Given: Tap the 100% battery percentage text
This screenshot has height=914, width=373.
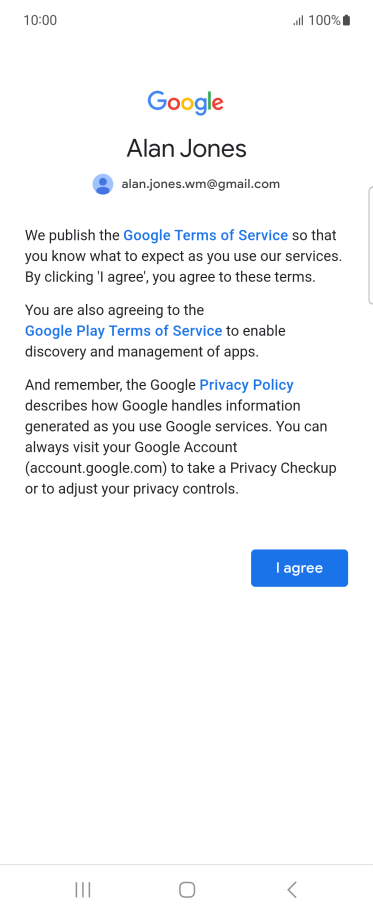Looking at the screenshot, I should pyautogui.click(x=325, y=20).
